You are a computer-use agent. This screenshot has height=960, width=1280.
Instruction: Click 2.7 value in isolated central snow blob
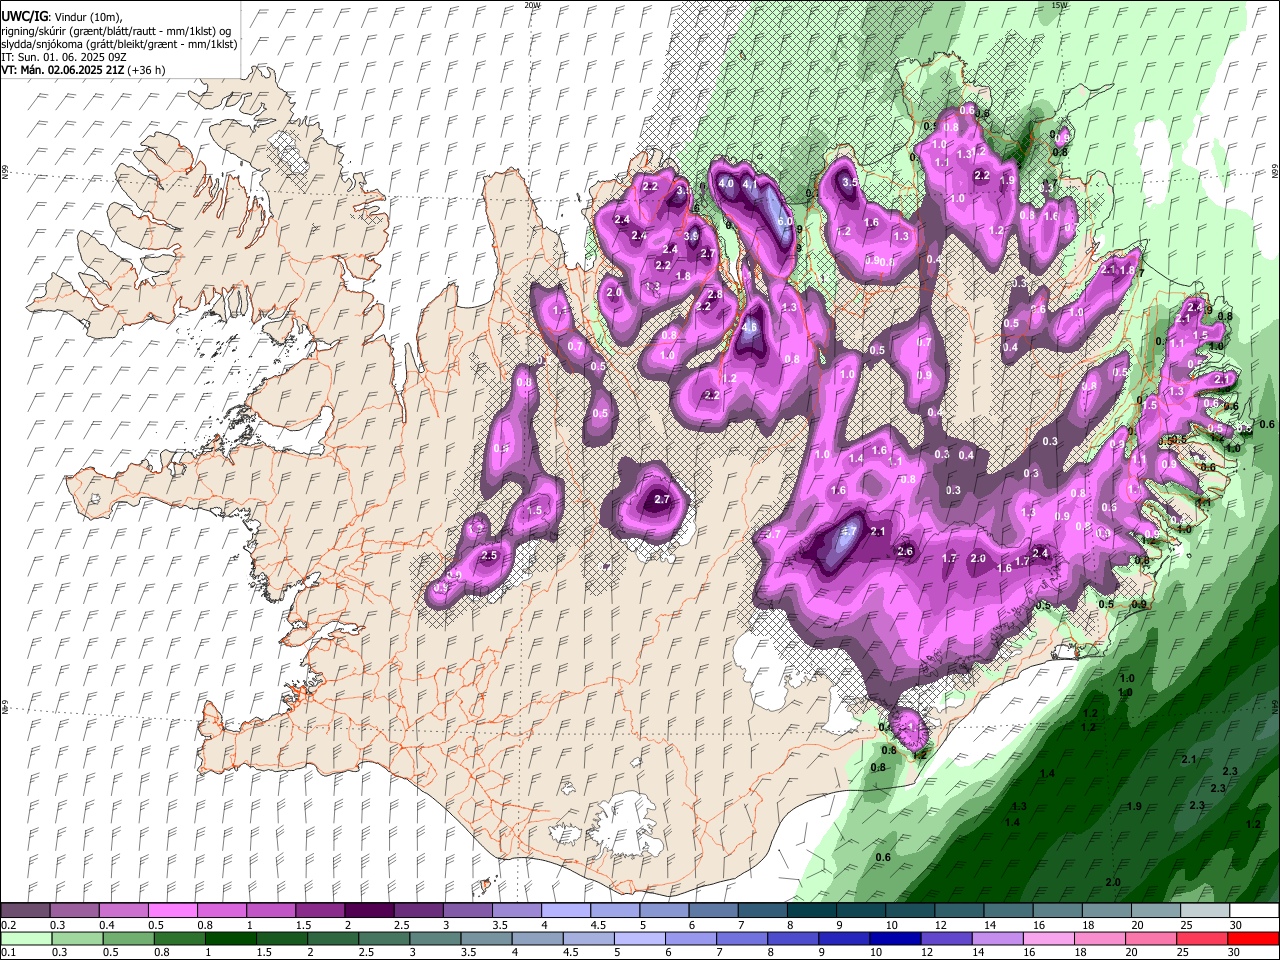click(661, 499)
